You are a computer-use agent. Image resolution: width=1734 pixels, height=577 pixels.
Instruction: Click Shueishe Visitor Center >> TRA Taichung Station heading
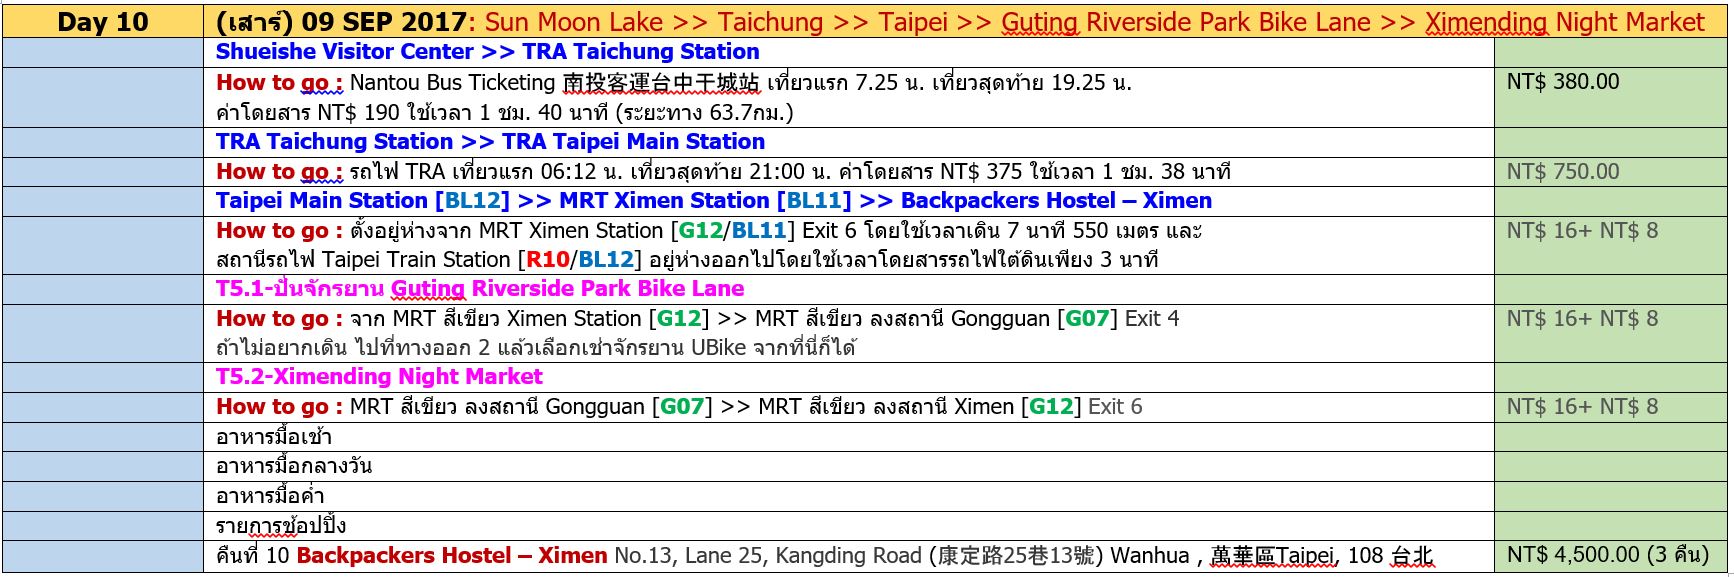pos(487,52)
